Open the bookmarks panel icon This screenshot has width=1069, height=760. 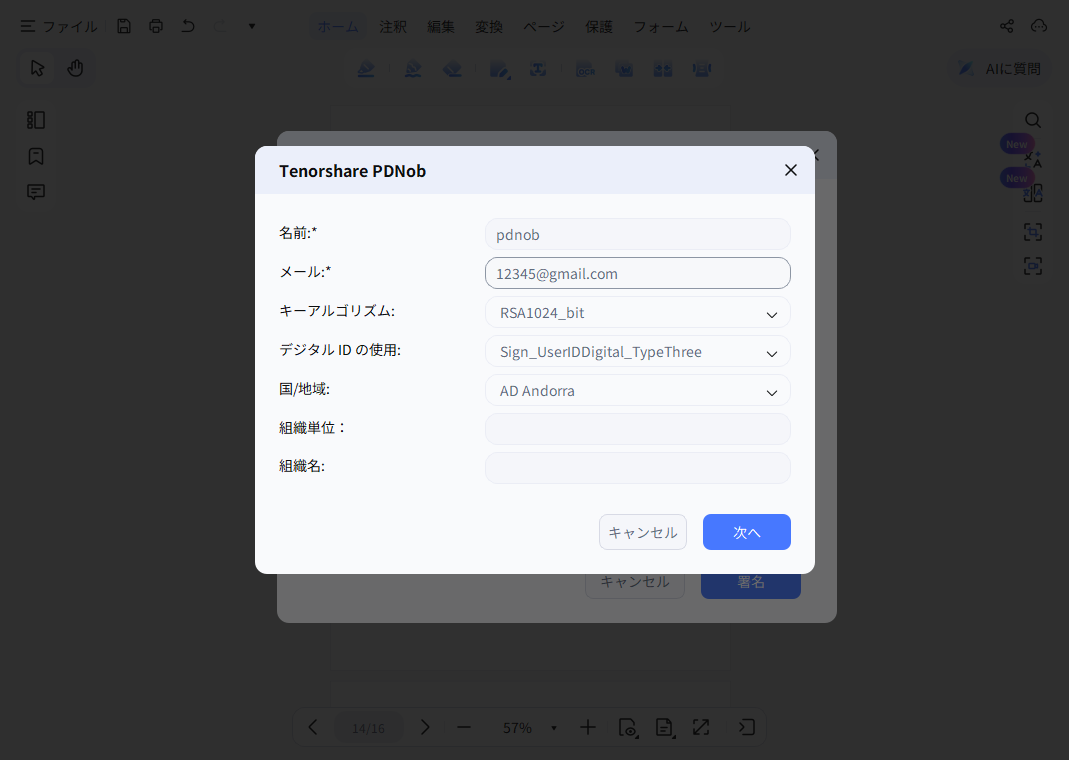click(x=35, y=156)
